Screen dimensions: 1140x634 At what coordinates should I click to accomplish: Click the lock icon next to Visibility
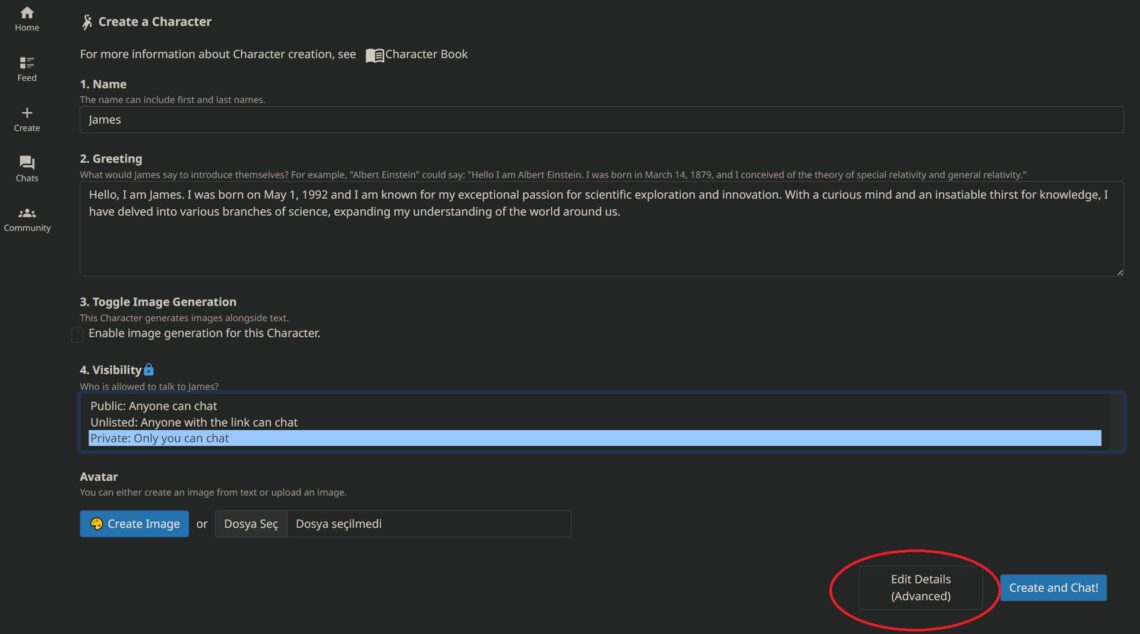click(149, 369)
